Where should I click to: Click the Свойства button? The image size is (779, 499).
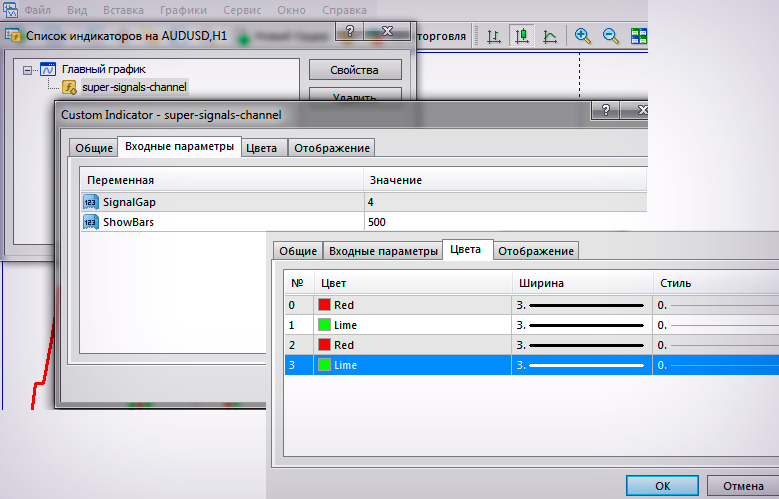pyautogui.click(x=354, y=70)
